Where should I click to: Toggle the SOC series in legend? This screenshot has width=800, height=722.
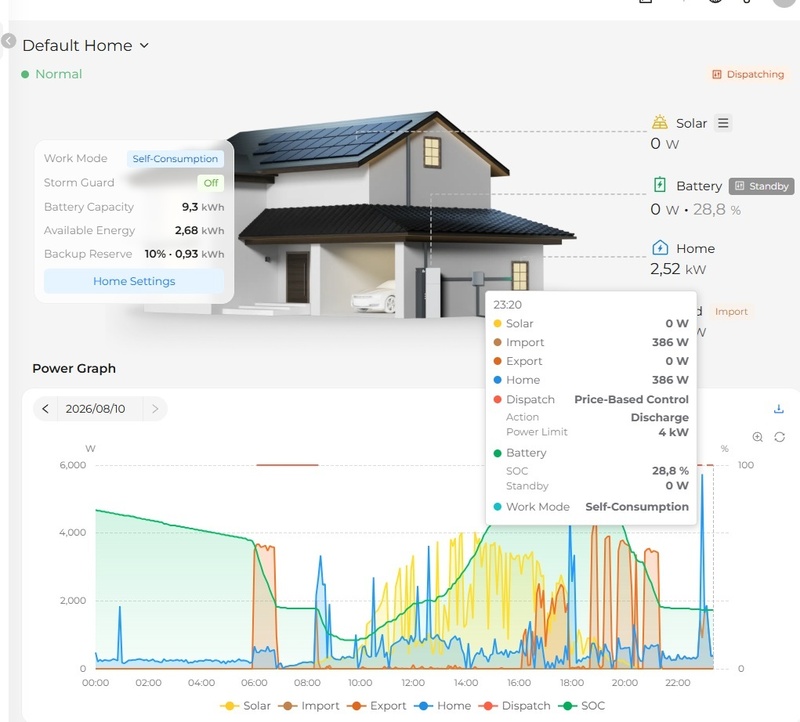[582, 706]
